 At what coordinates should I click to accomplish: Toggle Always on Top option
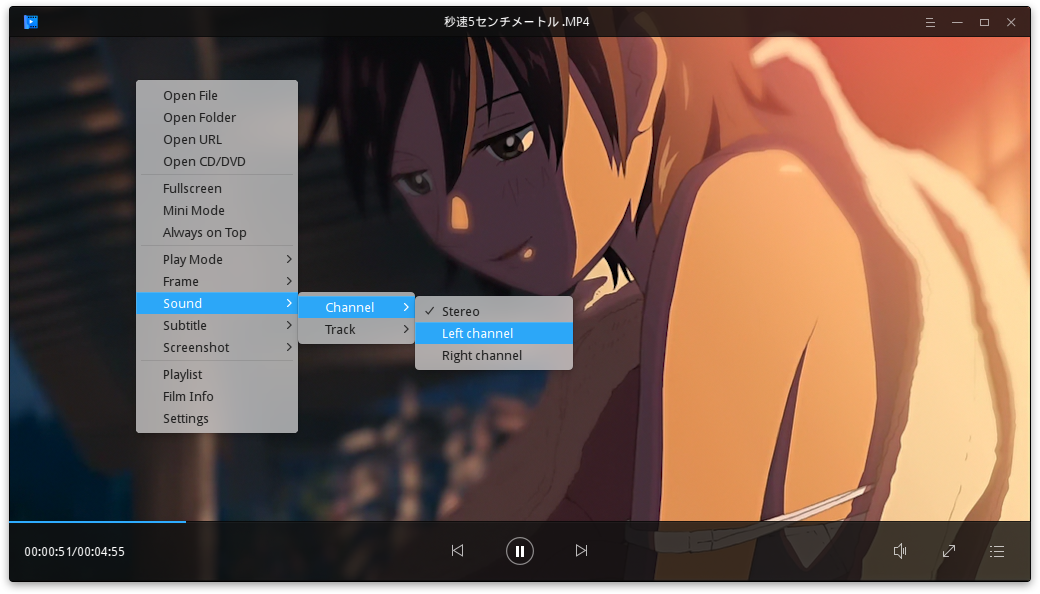coord(217,233)
